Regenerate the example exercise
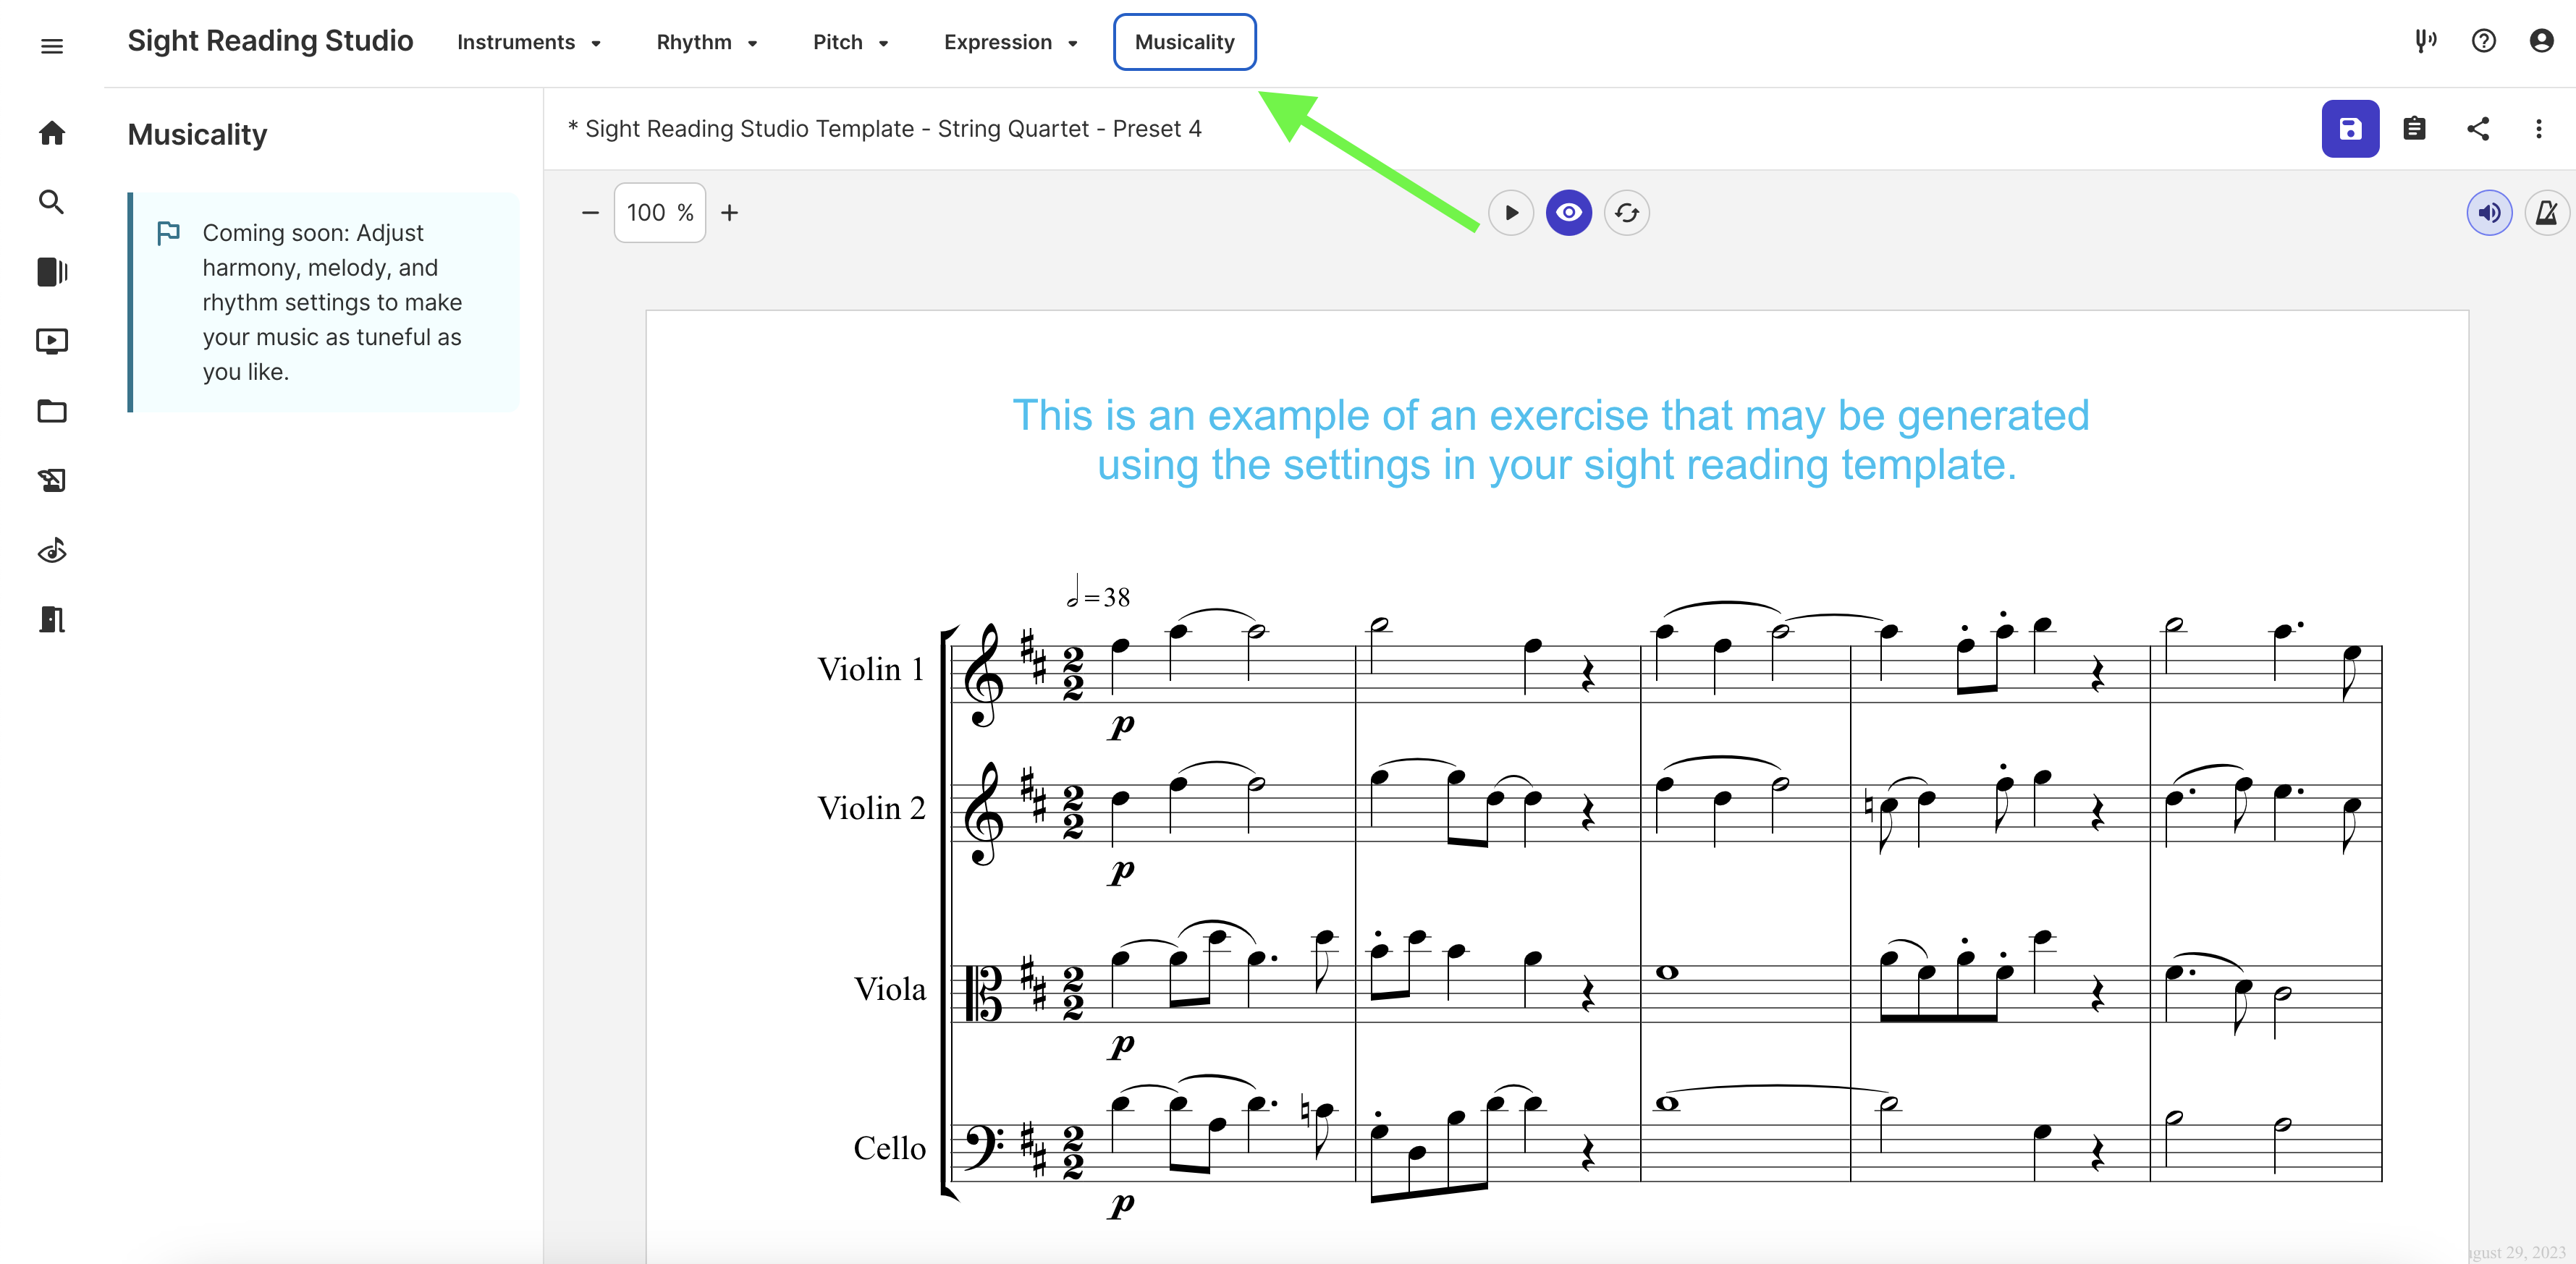The image size is (2576, 1264). (1627, 213)
